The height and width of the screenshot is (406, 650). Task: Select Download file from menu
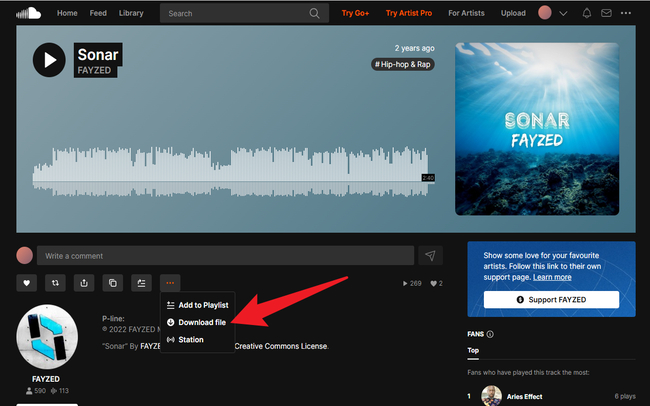[x=197, y=322]
